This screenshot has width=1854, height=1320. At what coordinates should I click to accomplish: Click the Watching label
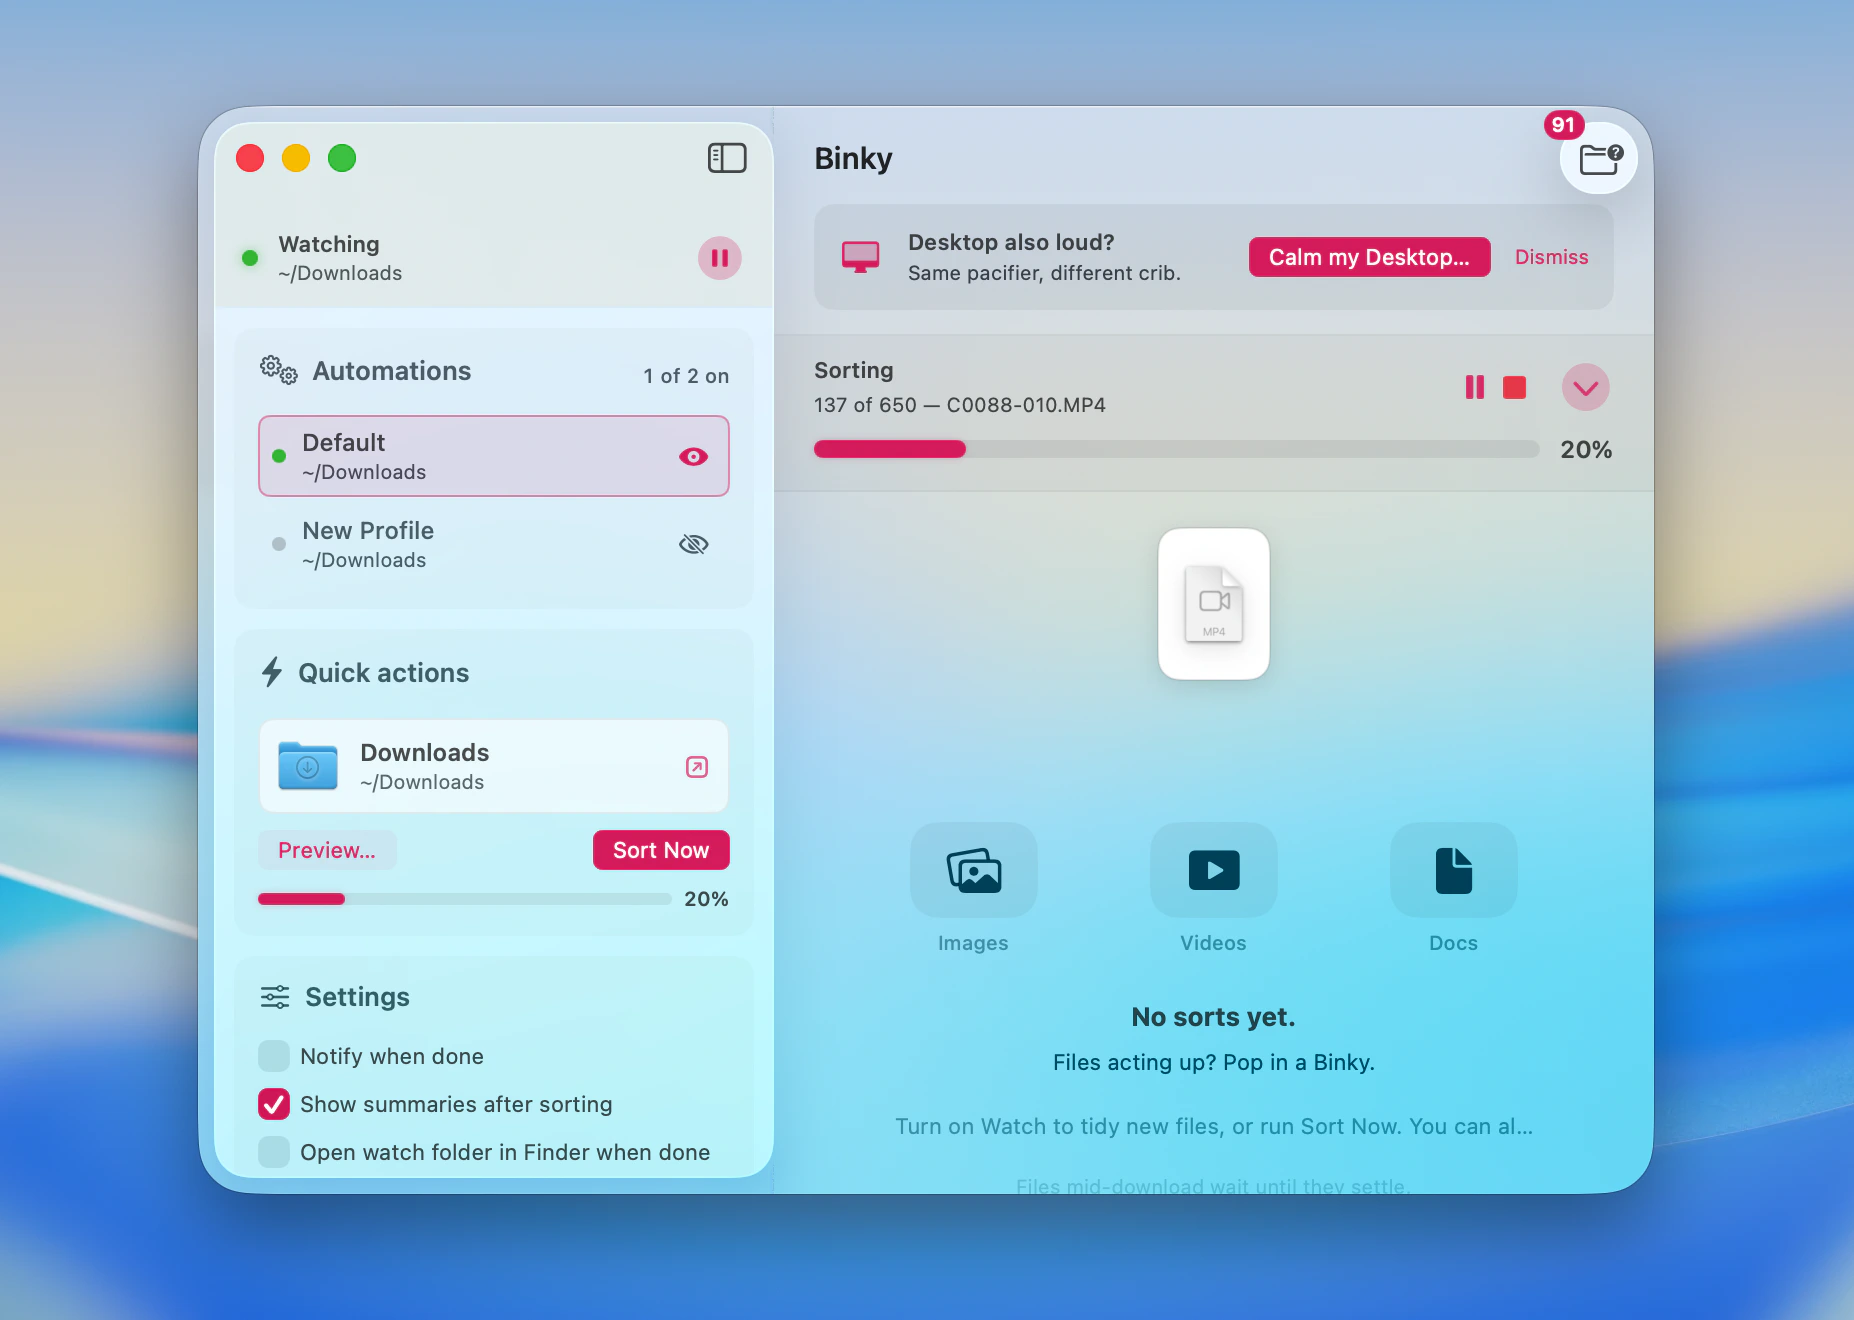click(x=329, y=244)
